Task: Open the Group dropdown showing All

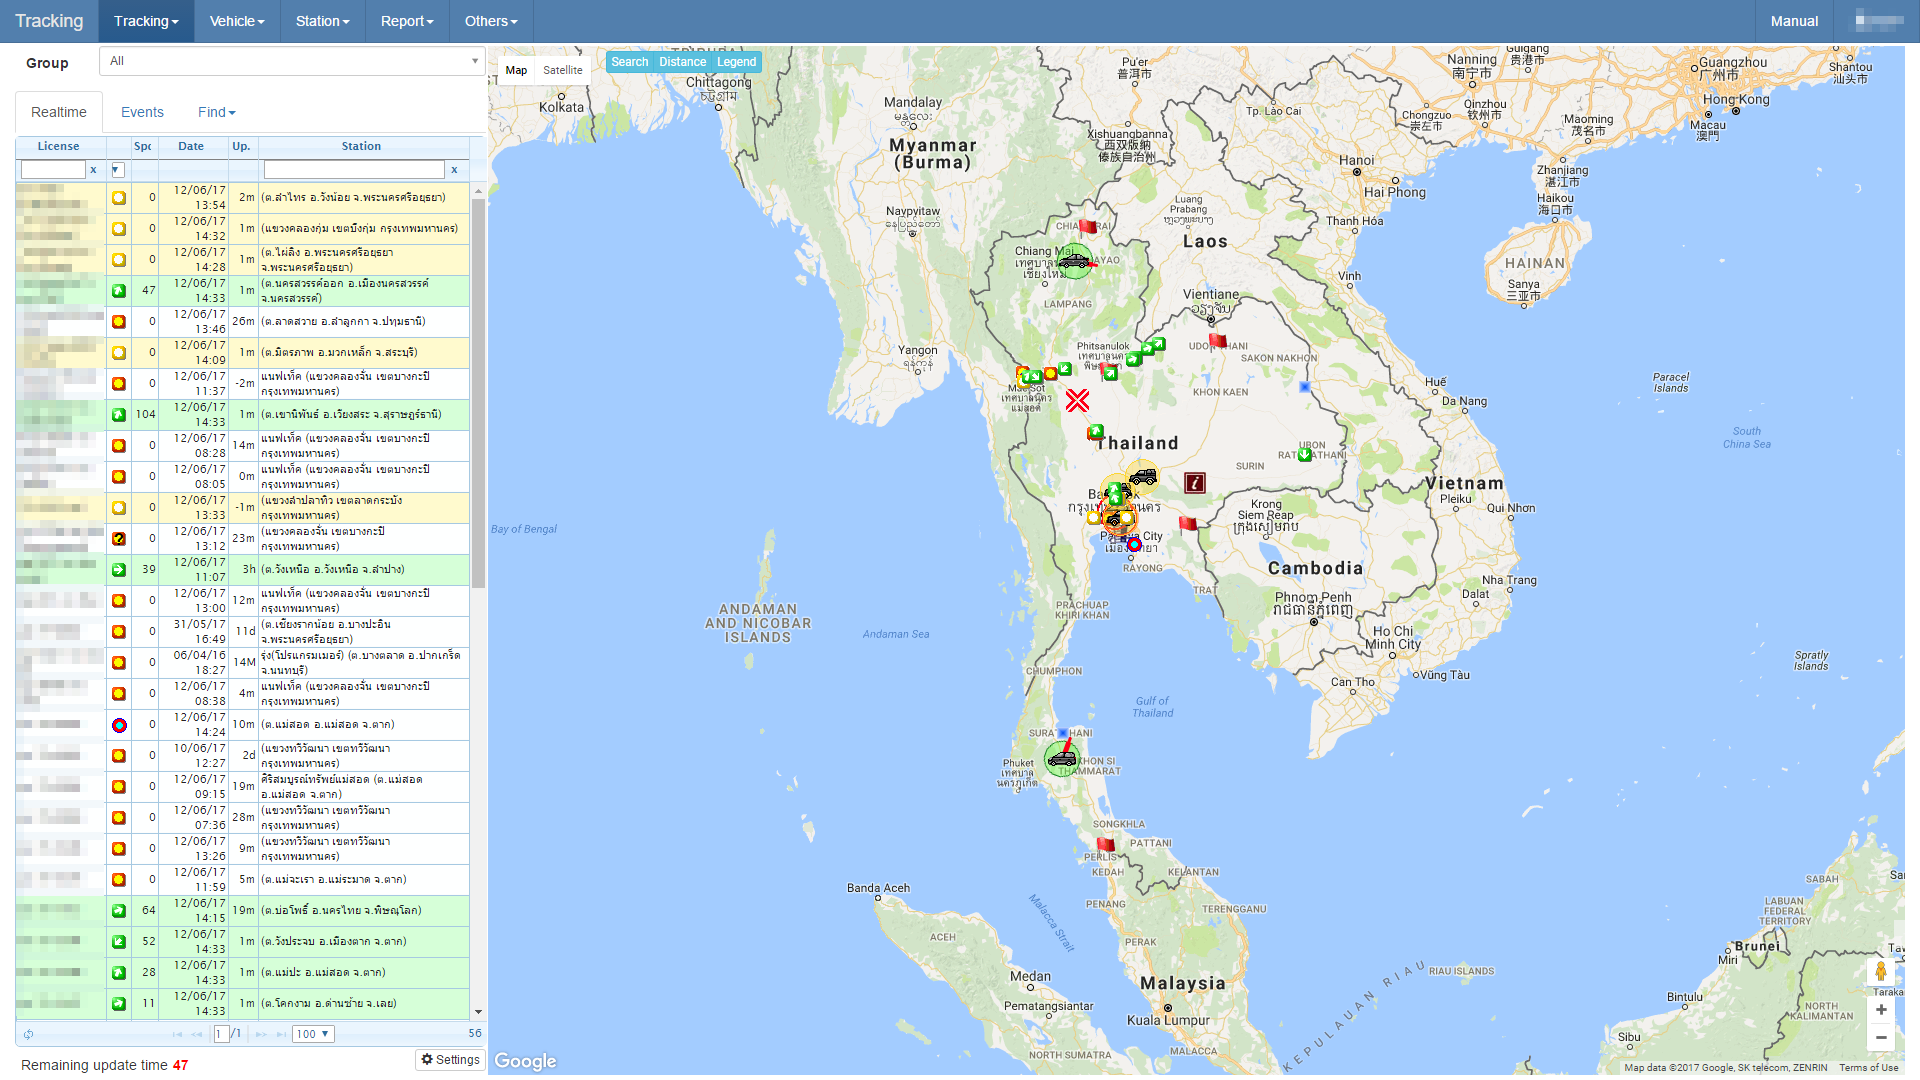Action: click(x=291, y=62)
